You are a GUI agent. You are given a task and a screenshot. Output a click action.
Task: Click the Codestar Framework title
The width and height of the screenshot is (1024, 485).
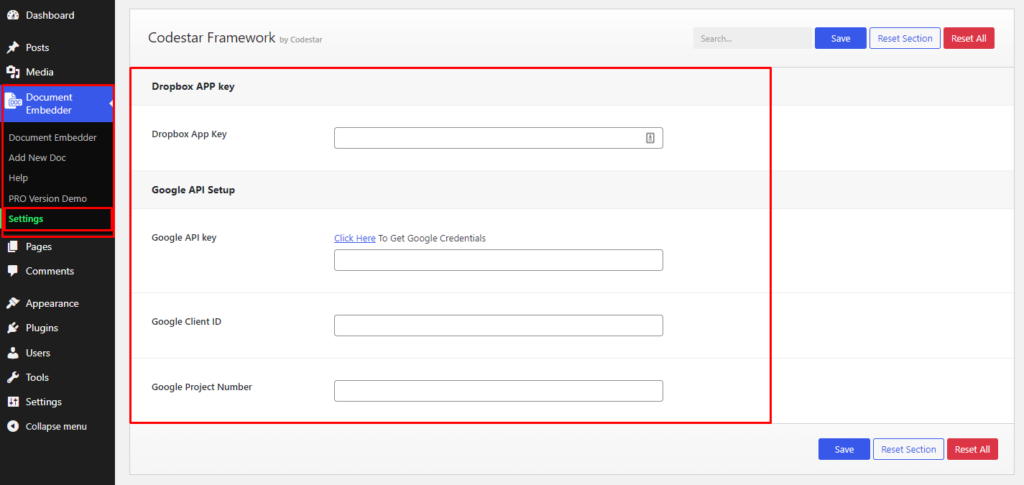tap(212, 38)
